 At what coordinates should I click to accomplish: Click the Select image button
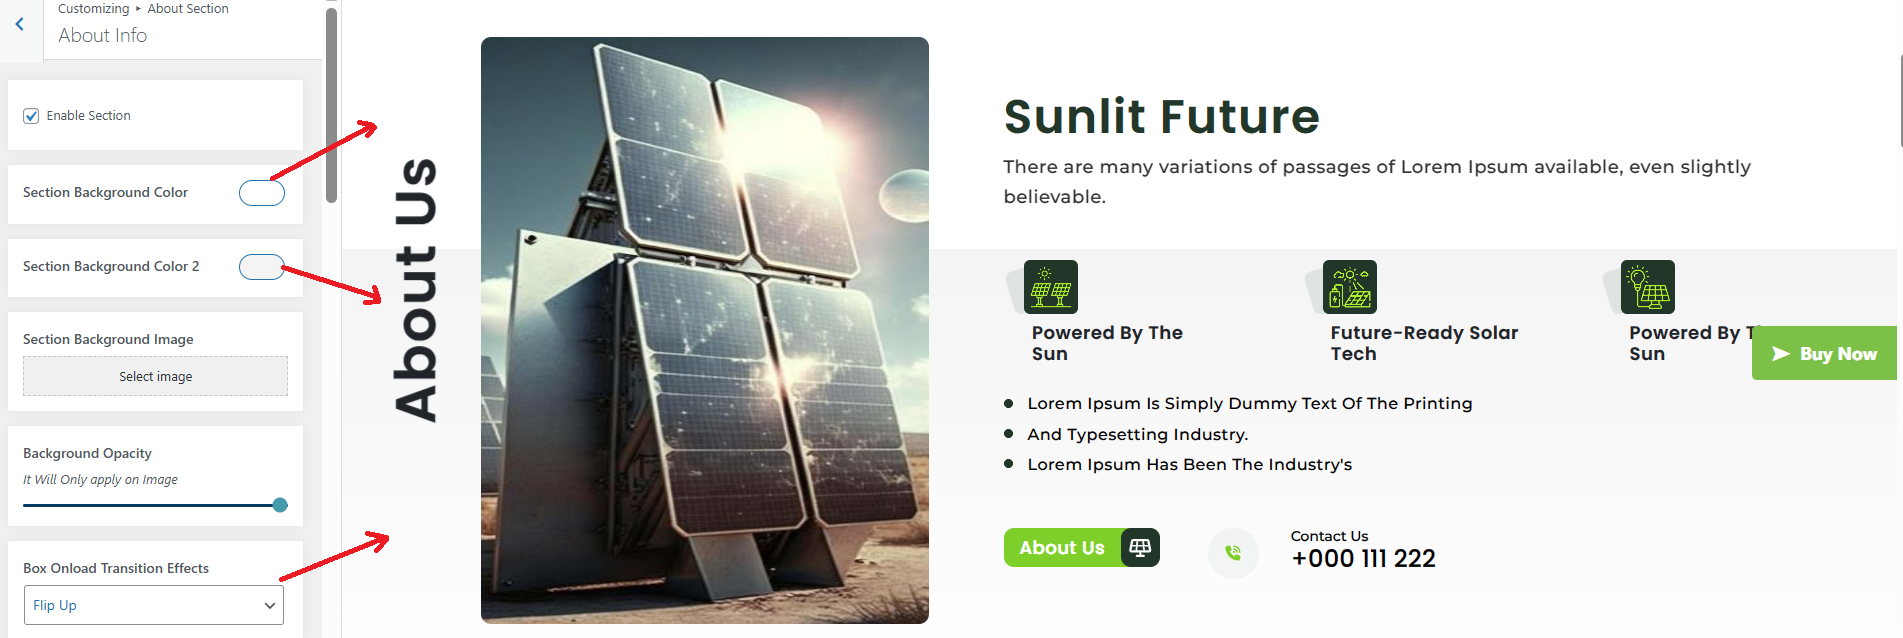(x=155, y=376)
